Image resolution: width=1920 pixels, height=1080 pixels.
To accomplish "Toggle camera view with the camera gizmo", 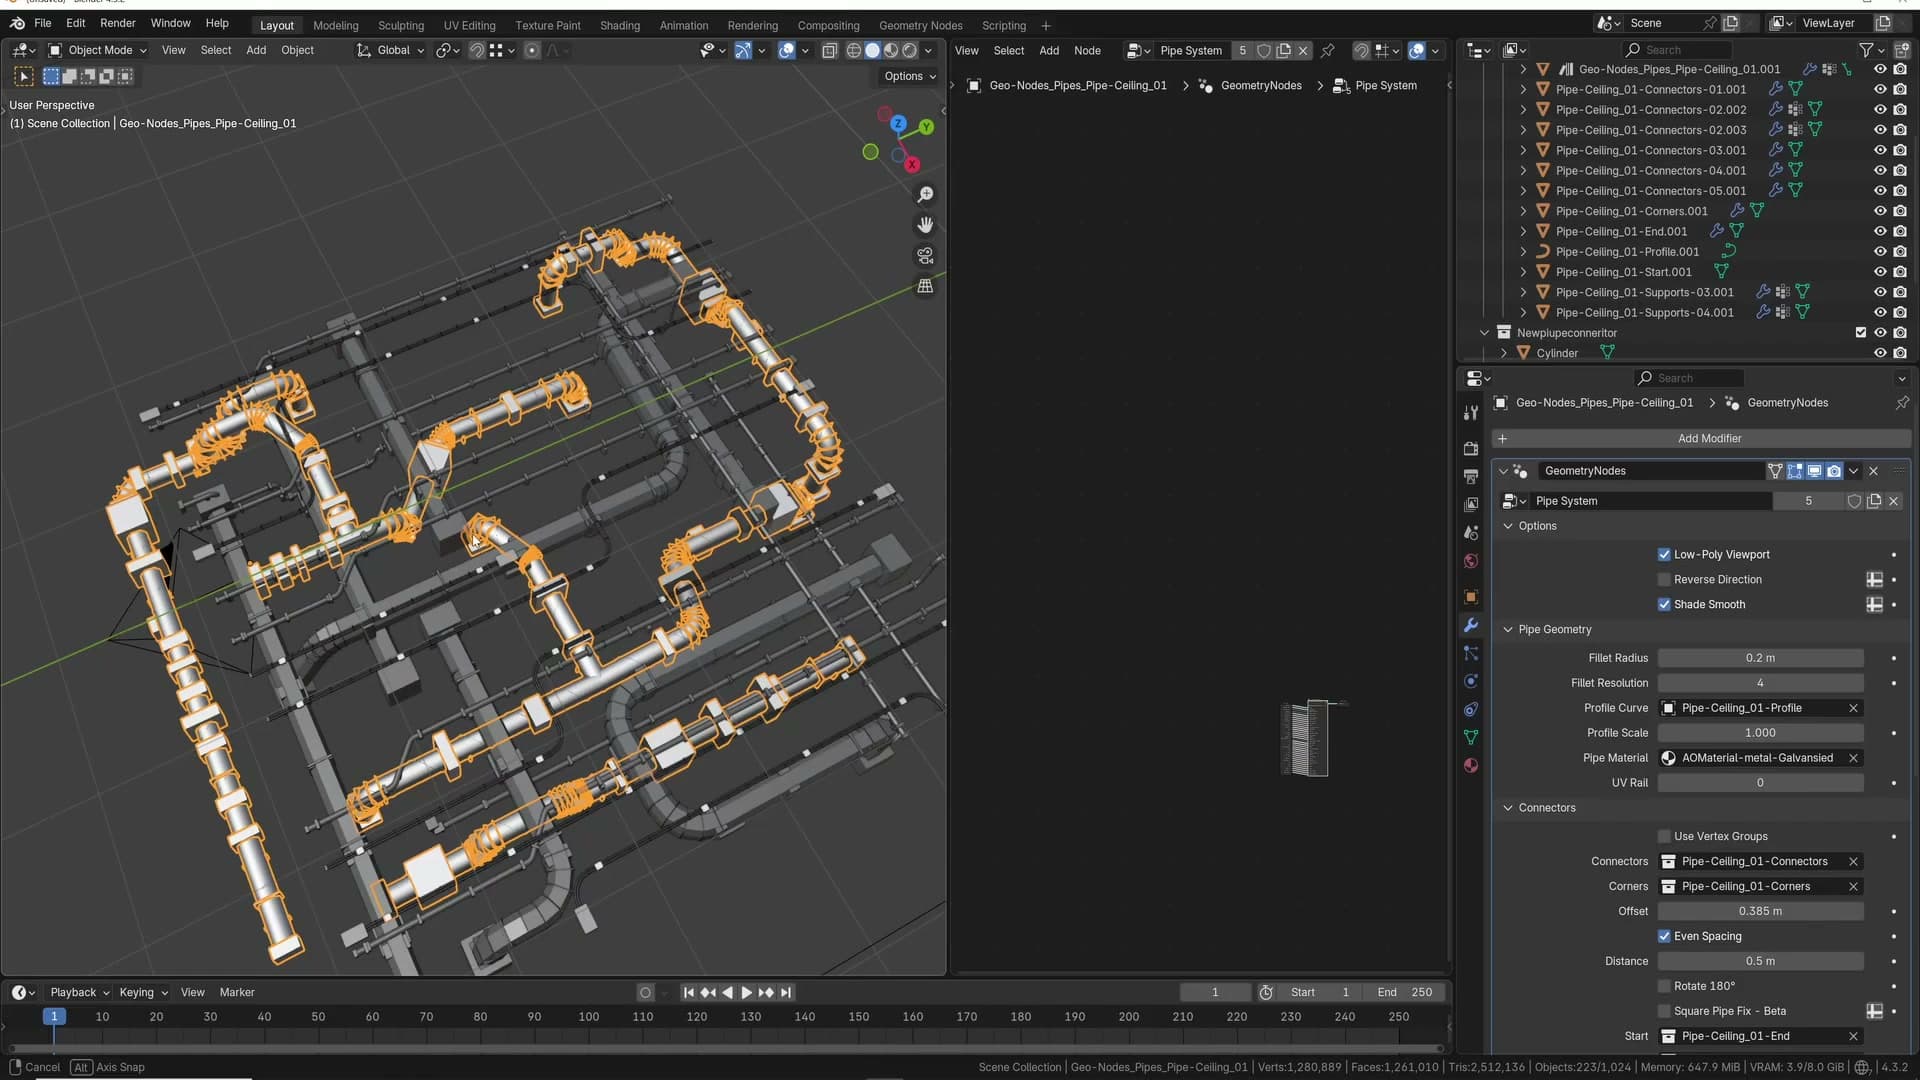I will click(x=925, y=256).
